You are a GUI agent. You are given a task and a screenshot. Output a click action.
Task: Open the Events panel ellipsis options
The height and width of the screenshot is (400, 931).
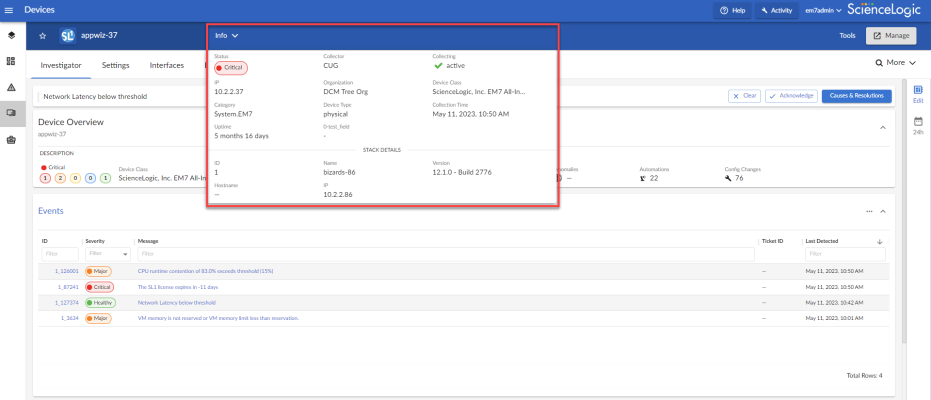click(x=869, y=211)
